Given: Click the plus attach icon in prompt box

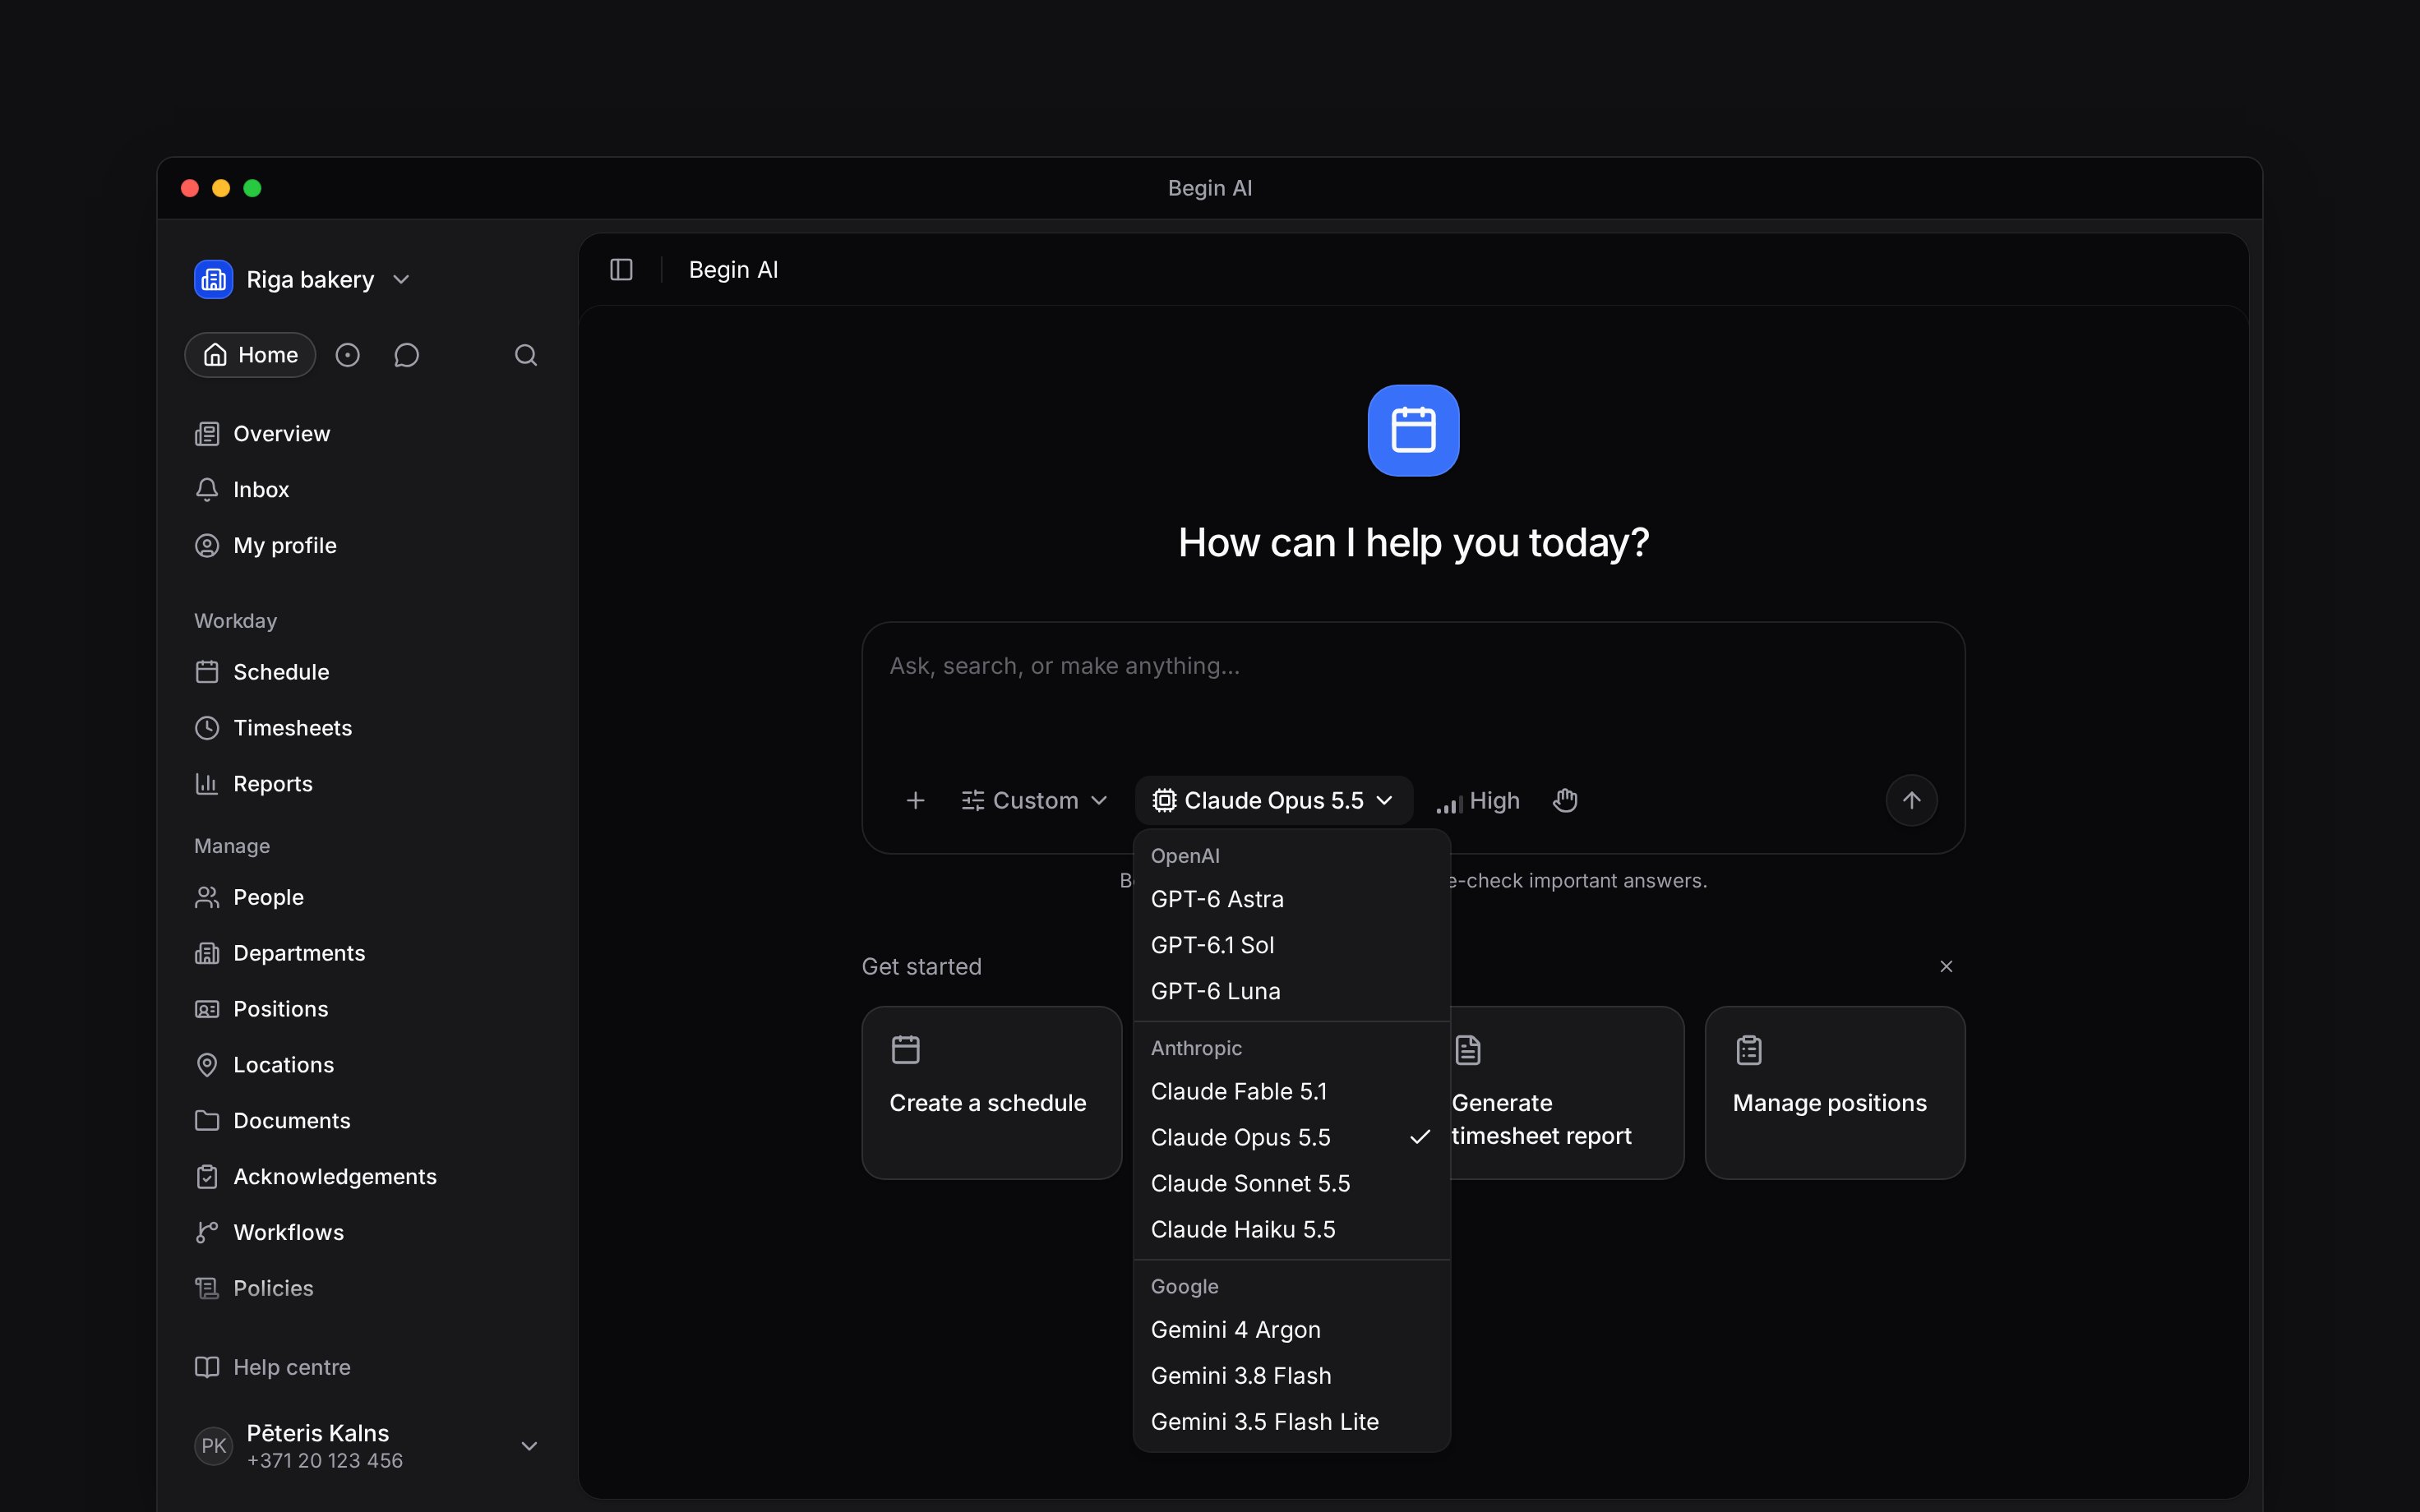Looking at the screenshot, I should click(x=915, y=801).
